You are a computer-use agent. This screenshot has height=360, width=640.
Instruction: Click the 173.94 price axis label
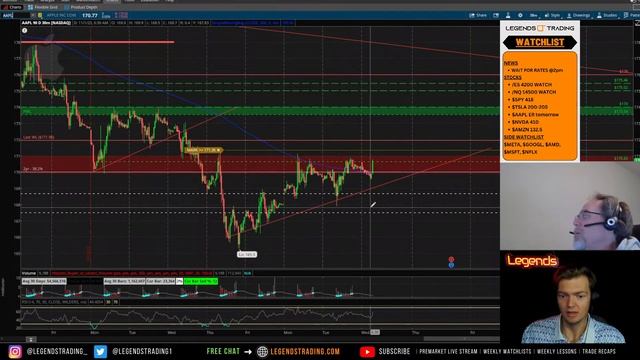click(621, 111)
